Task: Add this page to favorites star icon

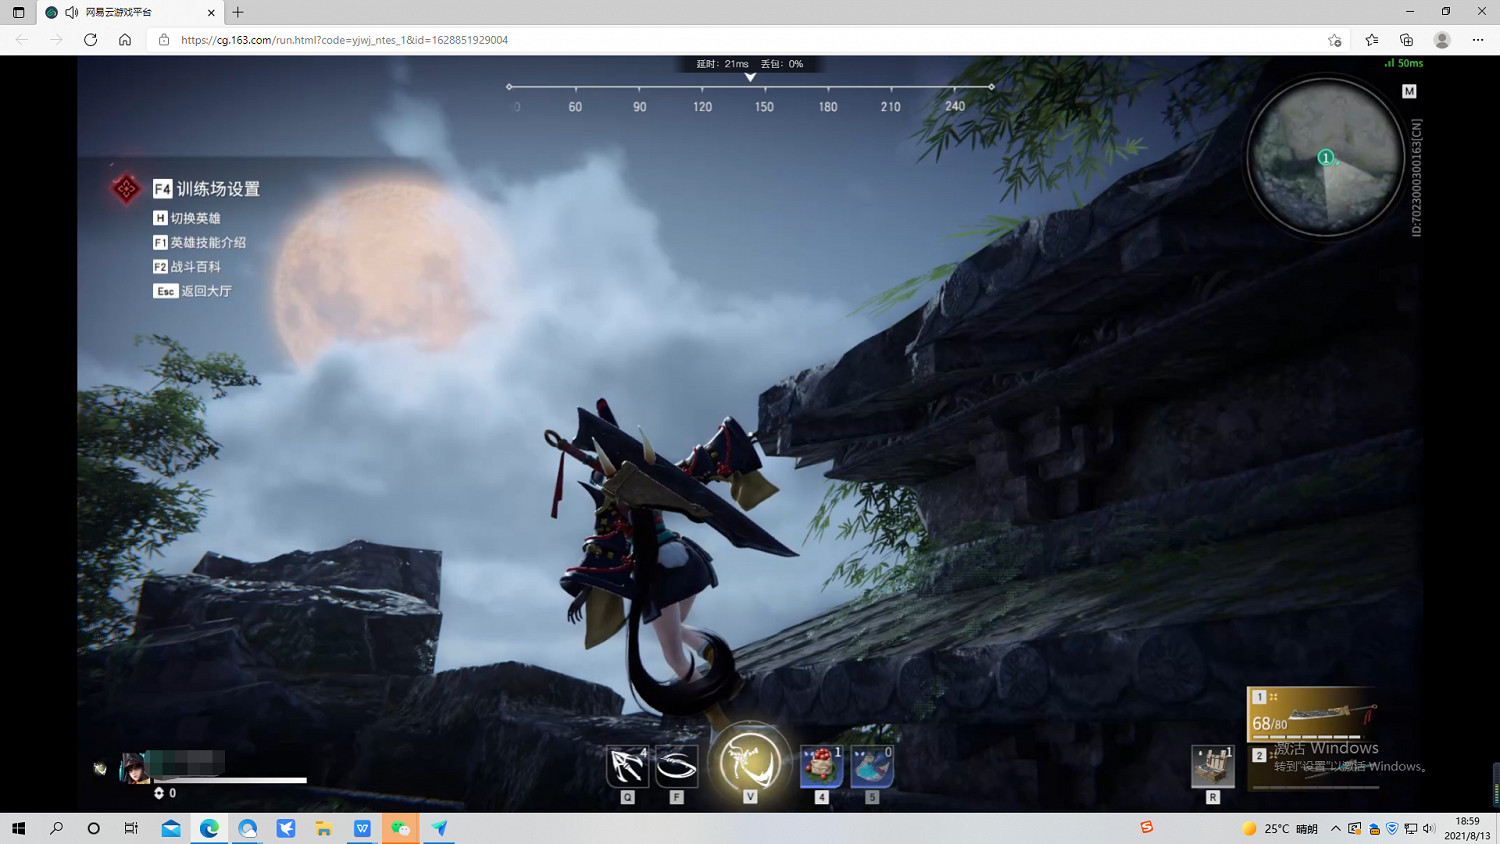Action: 1334,40
